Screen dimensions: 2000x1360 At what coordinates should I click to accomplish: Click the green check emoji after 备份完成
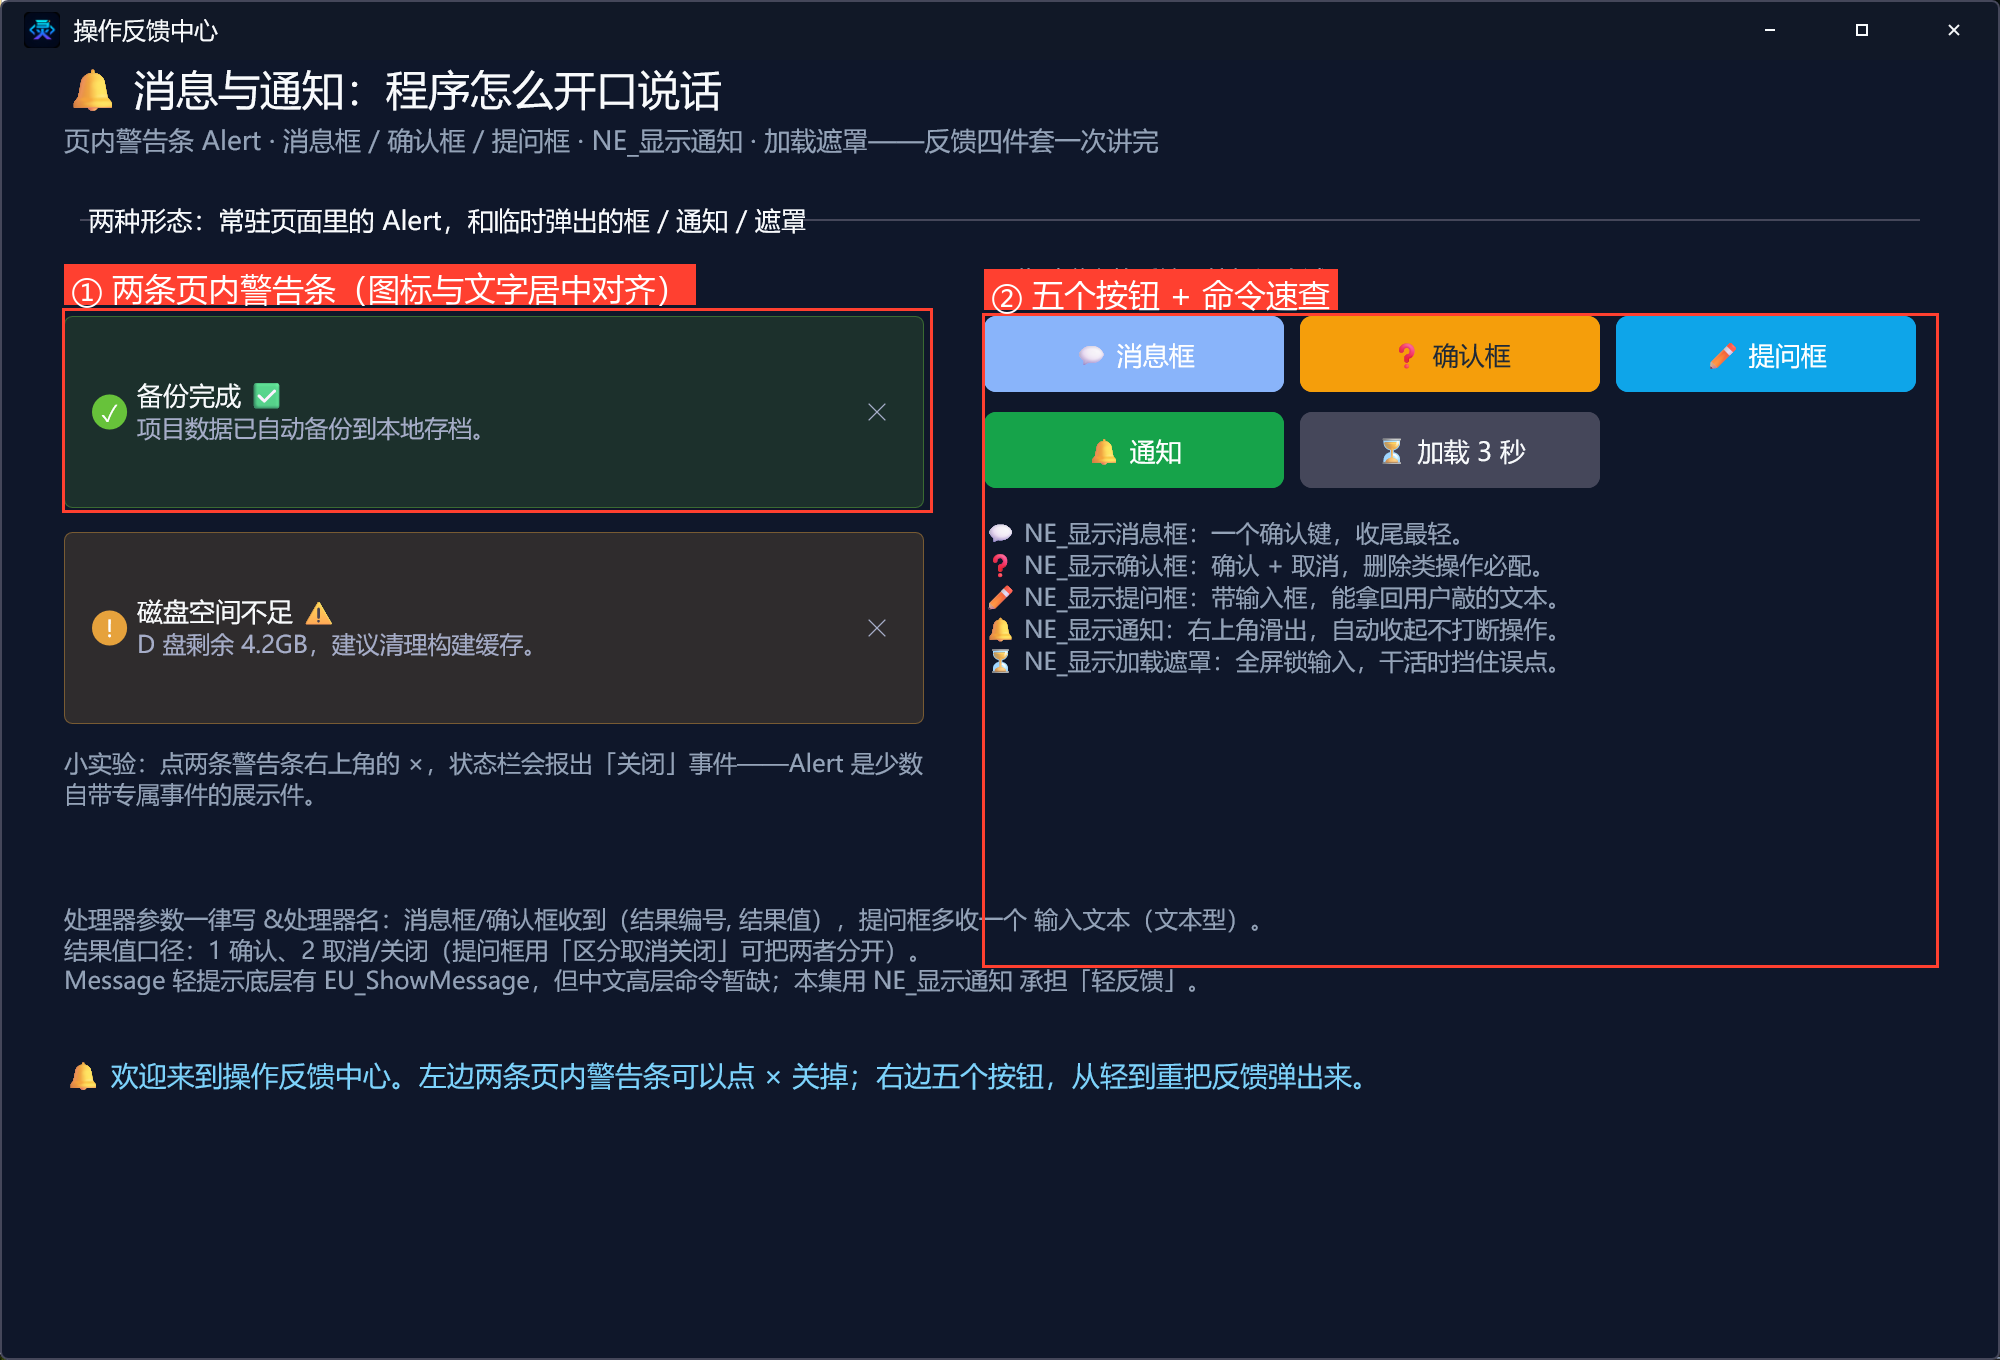point(267,396)
